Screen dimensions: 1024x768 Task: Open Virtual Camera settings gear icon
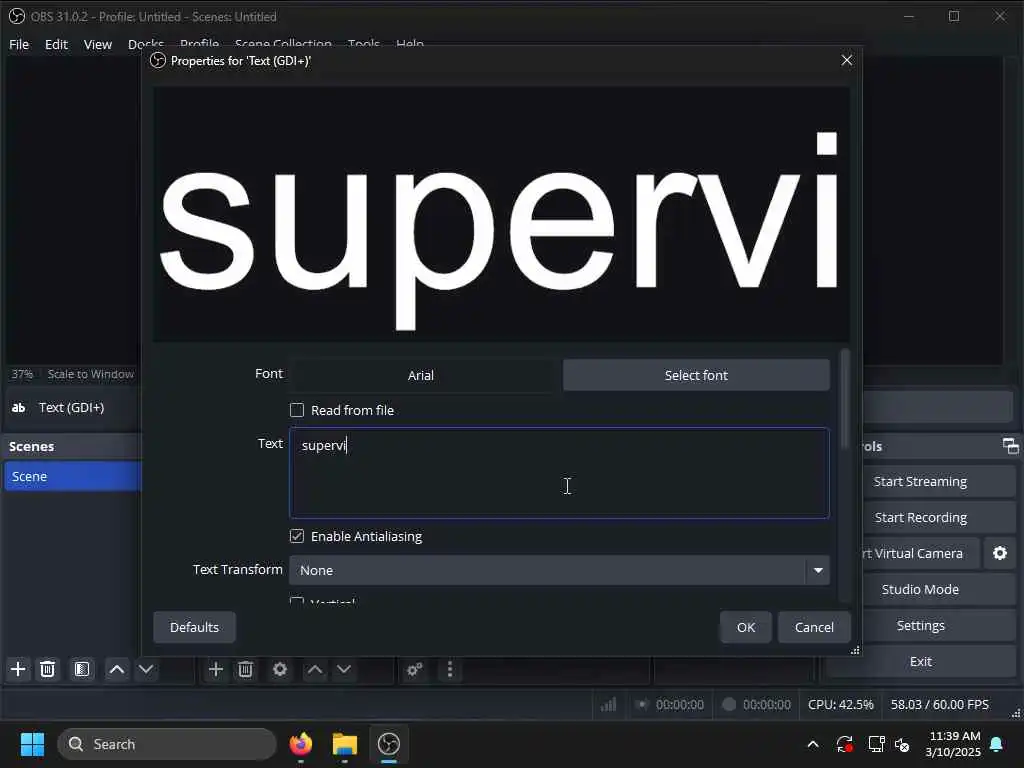pos(1000,553)
